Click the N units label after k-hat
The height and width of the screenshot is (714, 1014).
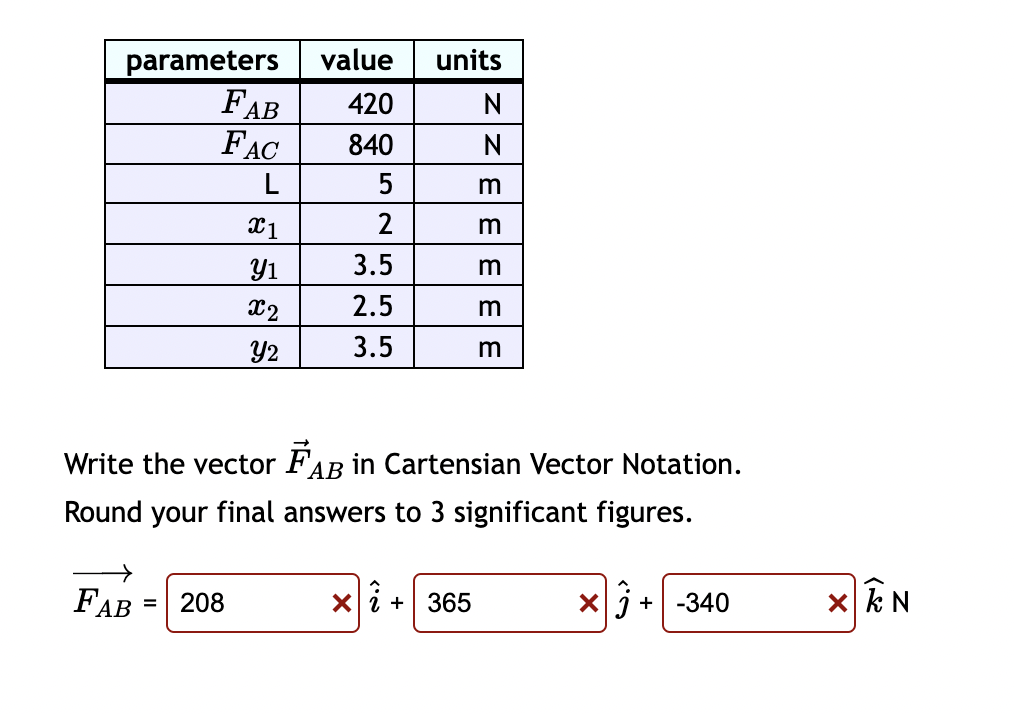pyautogui.click(x=903, y=601)
